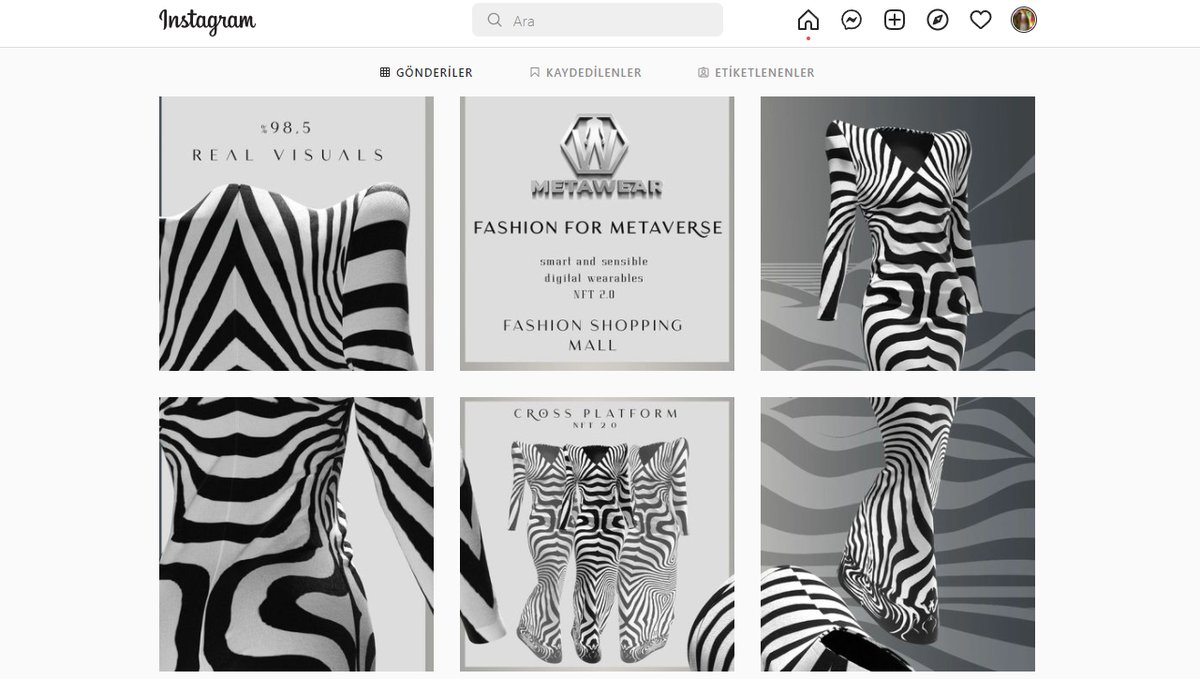Open the CROSS PLATFORM NFT 2.0 post
The height and width of the screenshot is (679, 1200).
(x=597, y=537)
